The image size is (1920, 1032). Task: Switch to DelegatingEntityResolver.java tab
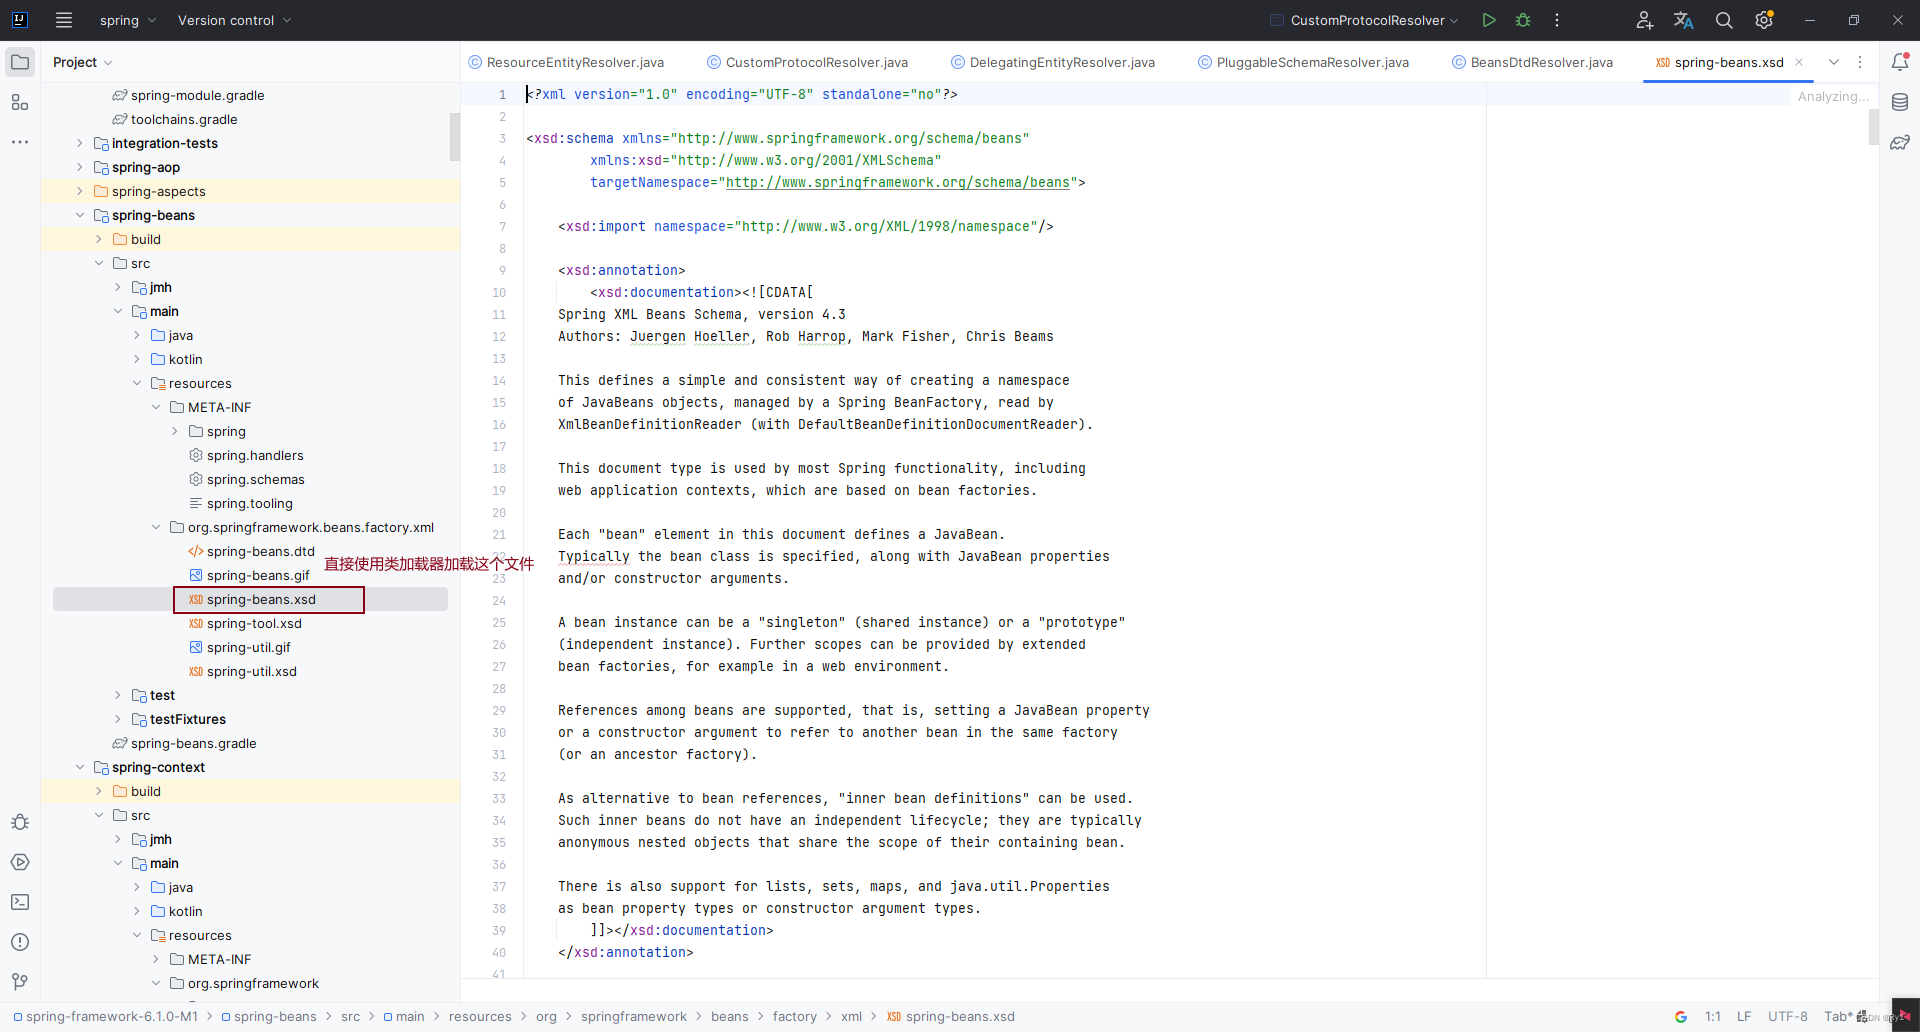[1053, 62]
